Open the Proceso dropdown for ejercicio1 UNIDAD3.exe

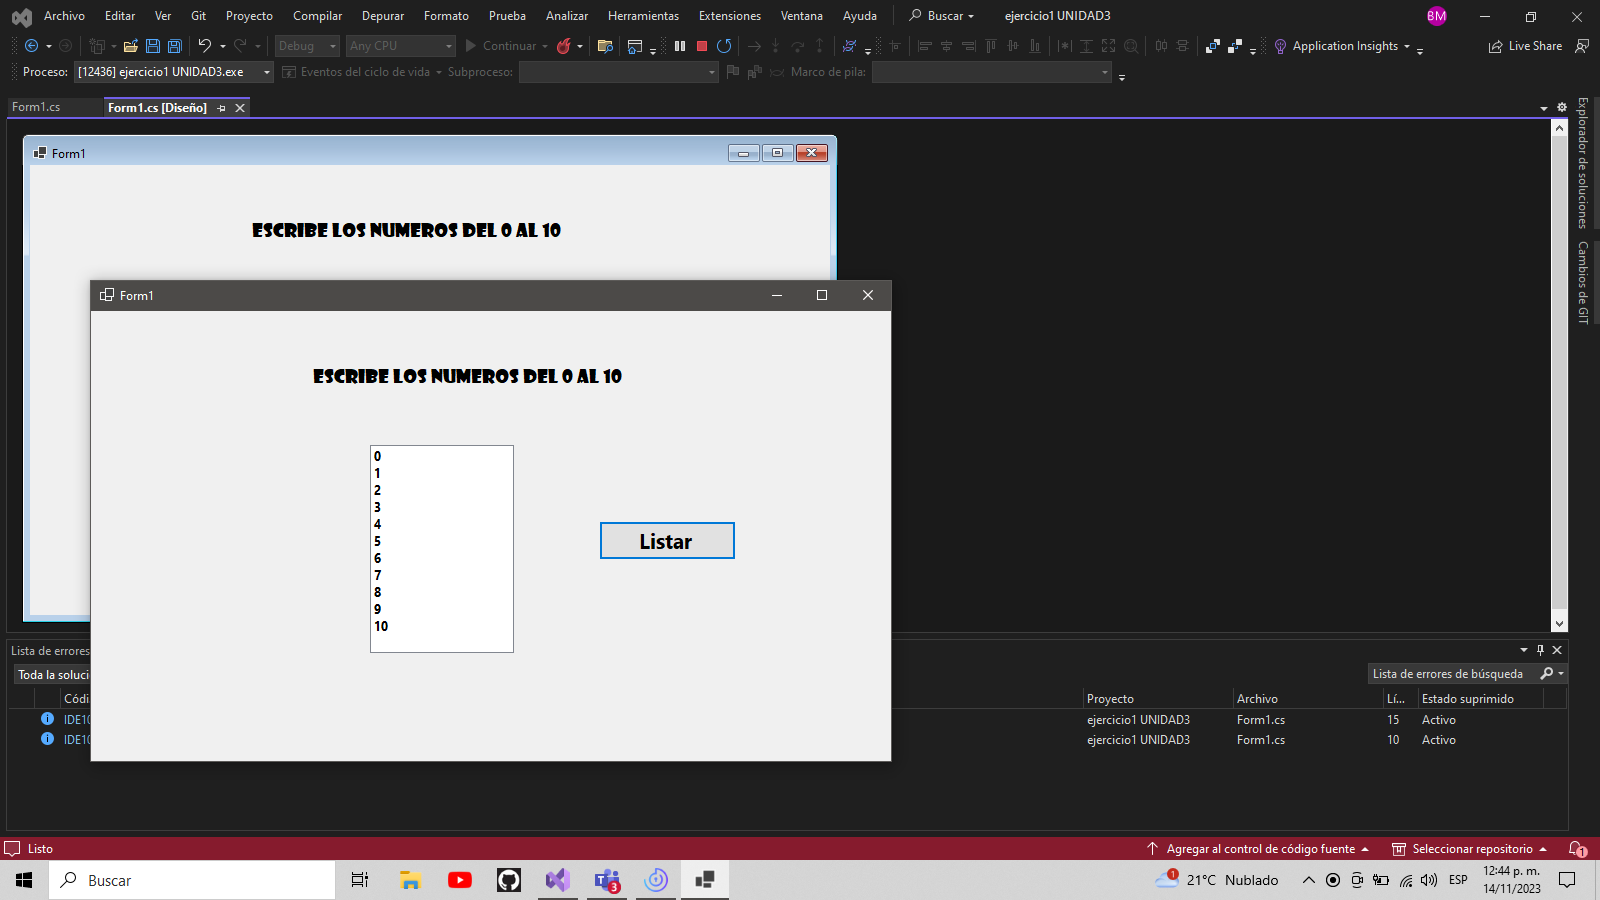[170, 72]
